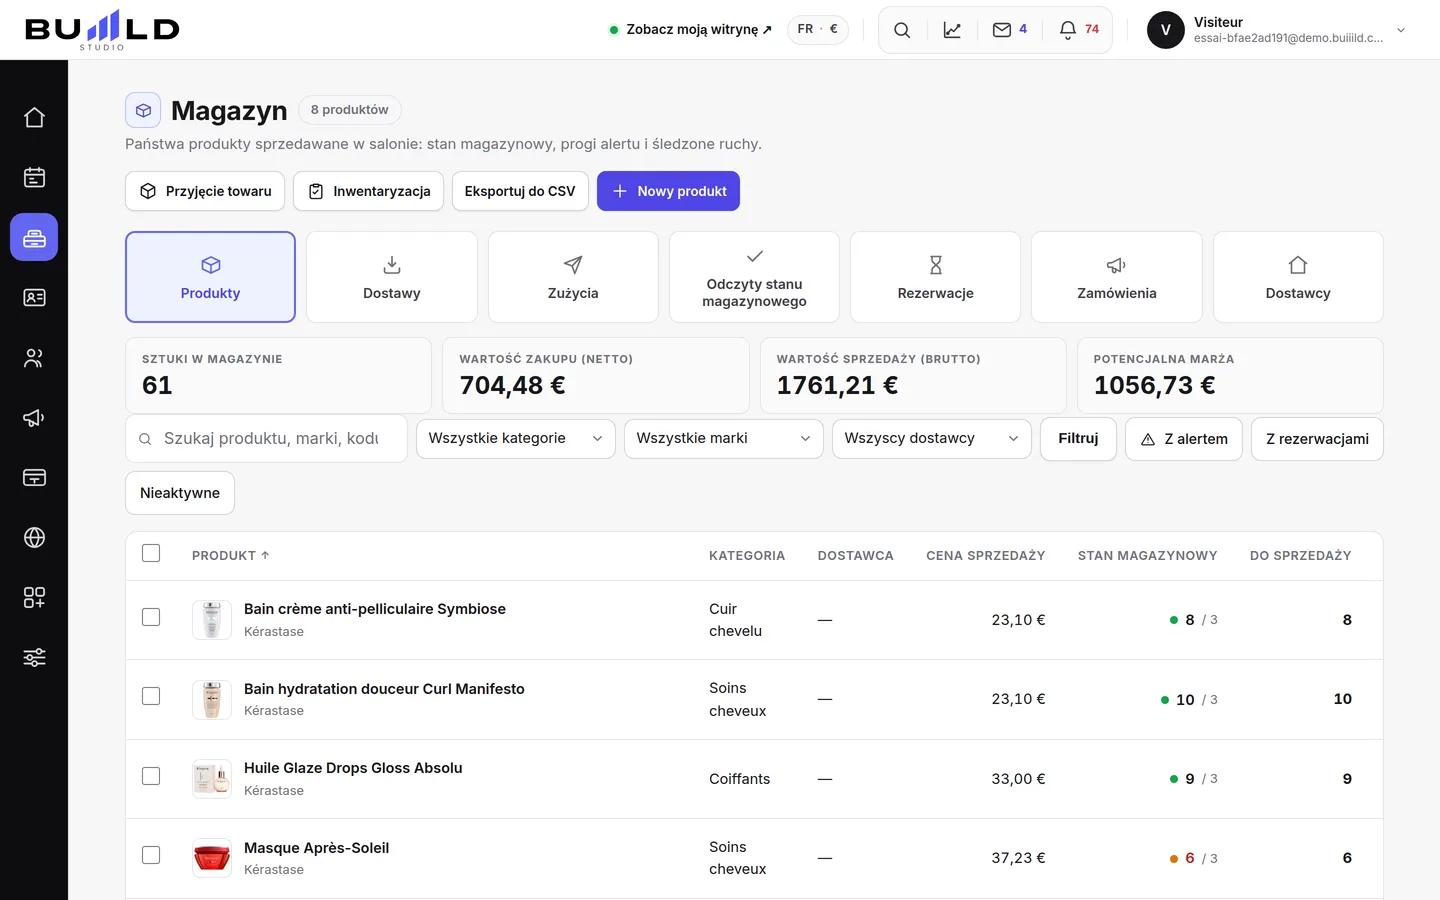Click the Bain hydratation Curl Manifesto thumbnail
Viewport: 1440px width, 900px height.
(212, 700)
